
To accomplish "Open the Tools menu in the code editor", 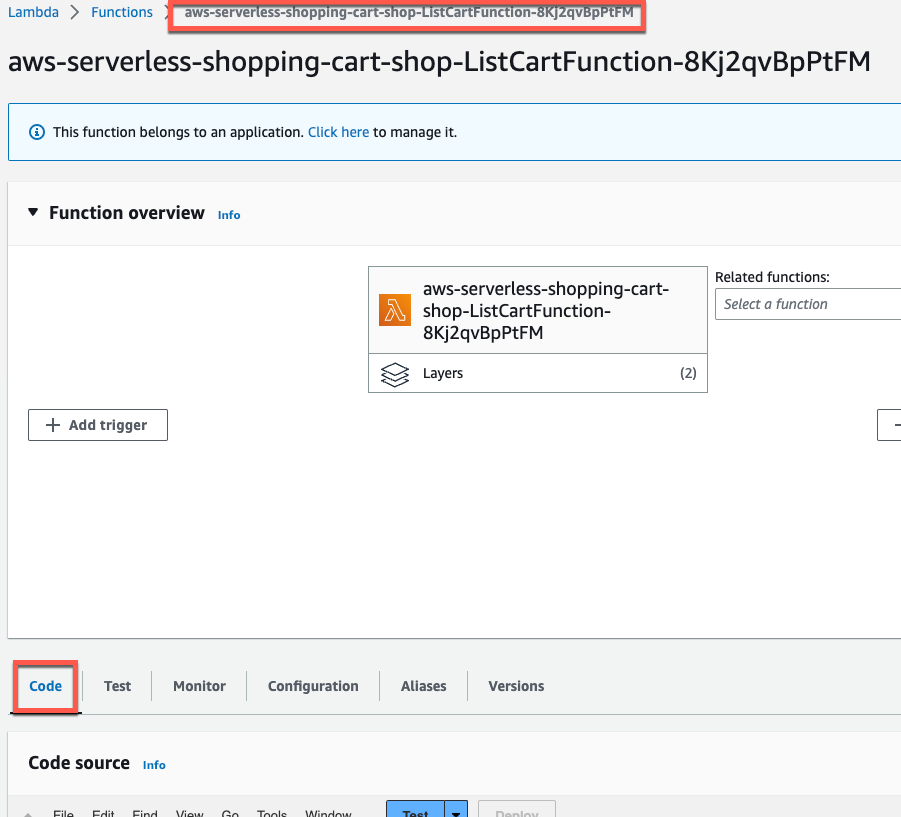I will pyautogui.click(x=272, y=812).
